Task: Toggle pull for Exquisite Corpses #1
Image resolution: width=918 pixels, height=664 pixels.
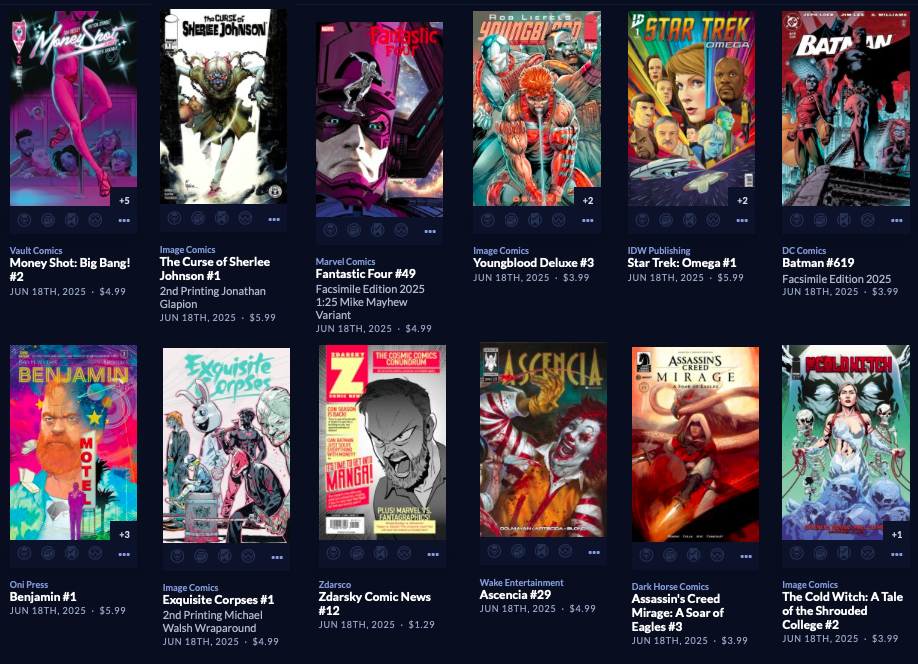Action: pos(177,556)
